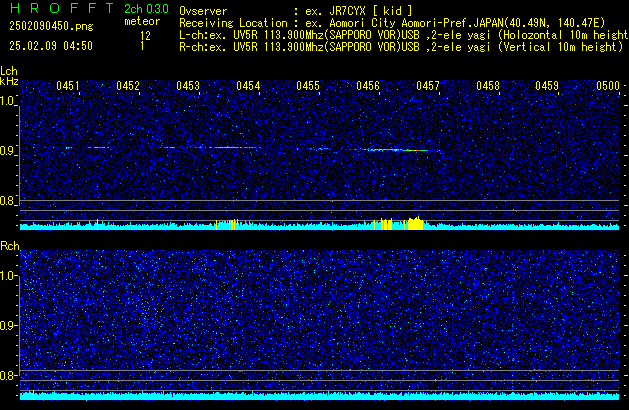Viewport: 629px width, 410px height.
Task: Select the Rch 0.9 frequency tick label
Action: pyautogui.click(x=7, y=325)
